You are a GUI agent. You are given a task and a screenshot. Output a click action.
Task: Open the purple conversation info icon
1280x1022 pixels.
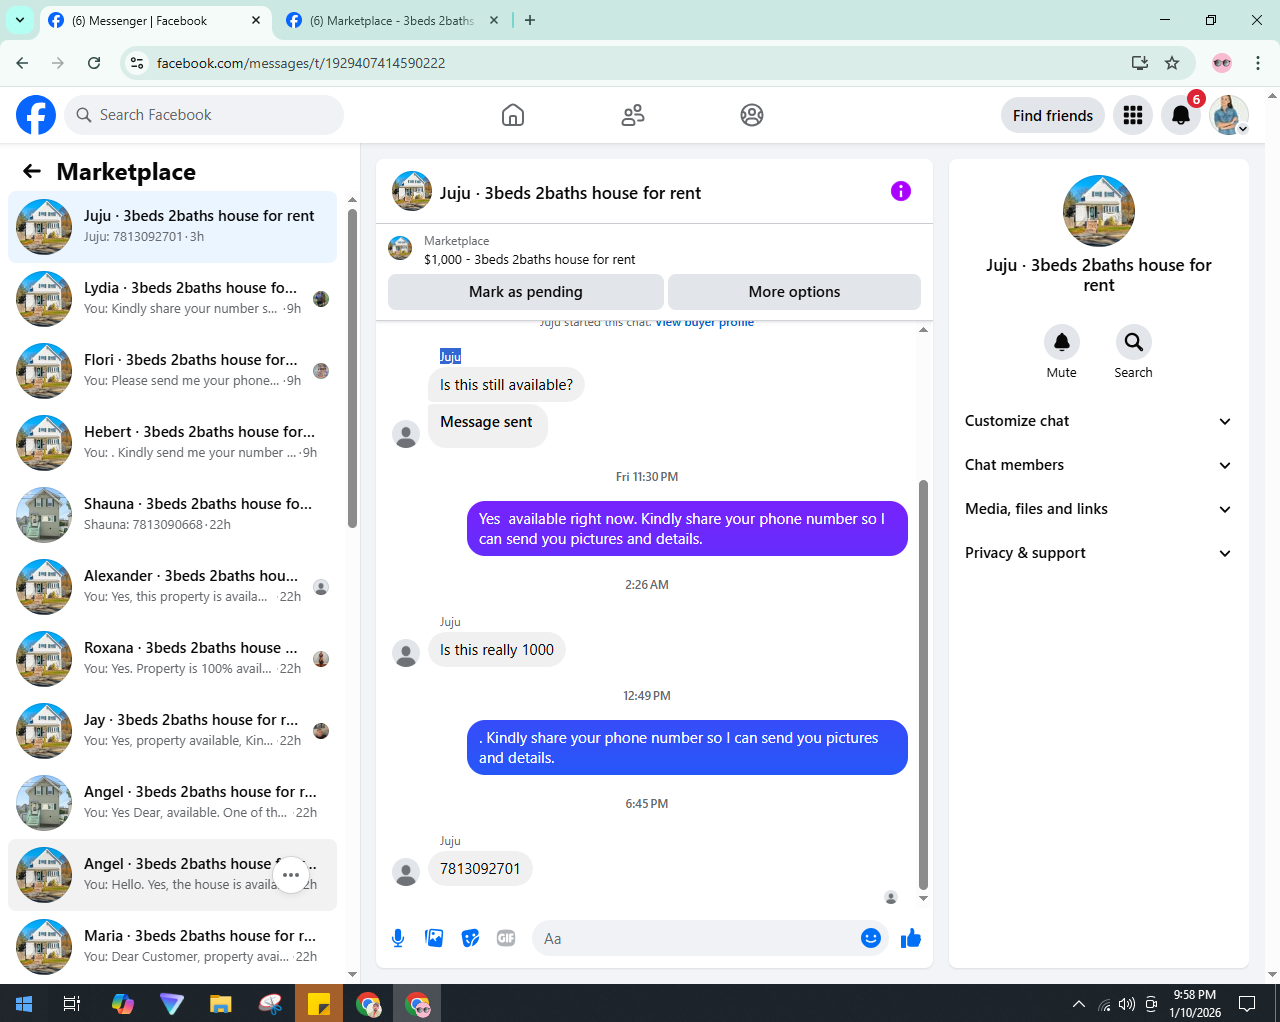(x=901, y=191)
